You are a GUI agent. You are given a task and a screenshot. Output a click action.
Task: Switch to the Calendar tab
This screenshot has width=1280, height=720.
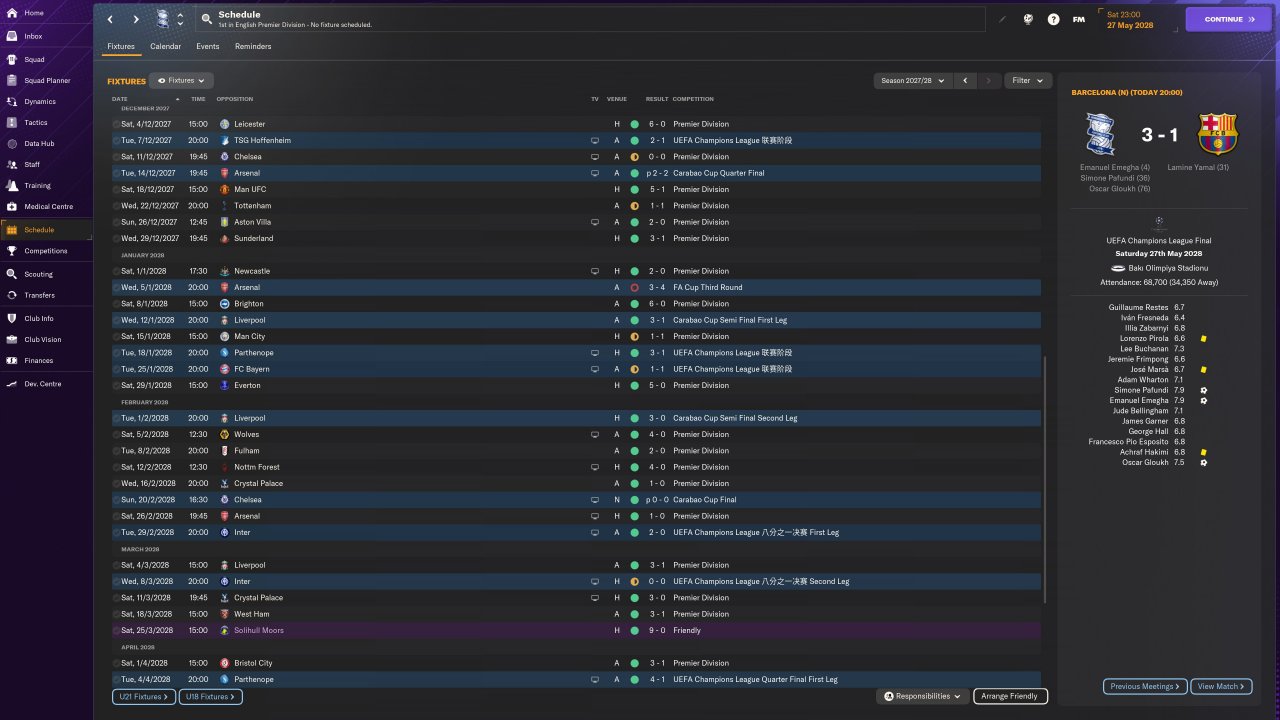pyautogui.click(x=166, y=46)
